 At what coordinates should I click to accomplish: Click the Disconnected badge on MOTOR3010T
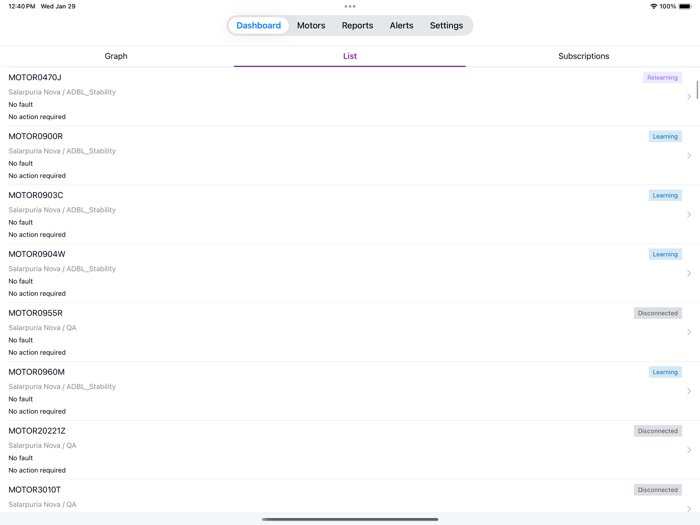tap(658, 490)
